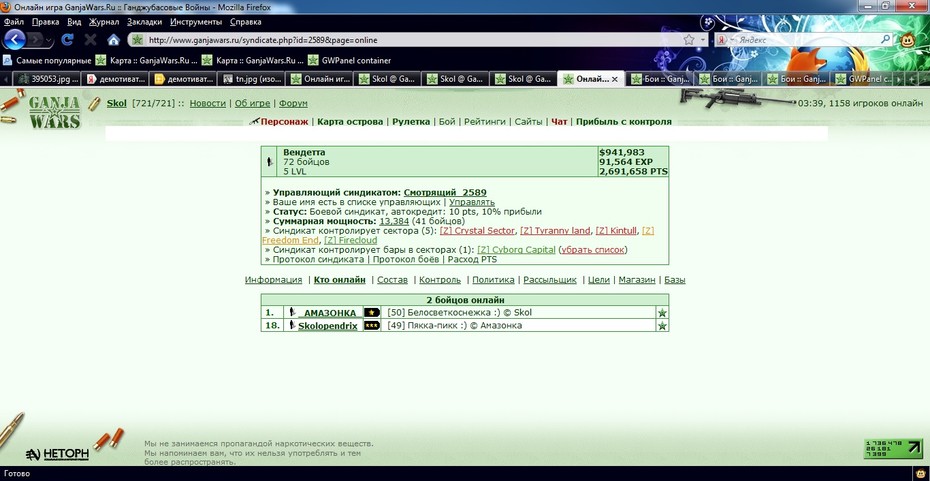Screen dimensions: 930x481
Task: Switch to the Онлайн иг... tab
Action: click(319, 79)
